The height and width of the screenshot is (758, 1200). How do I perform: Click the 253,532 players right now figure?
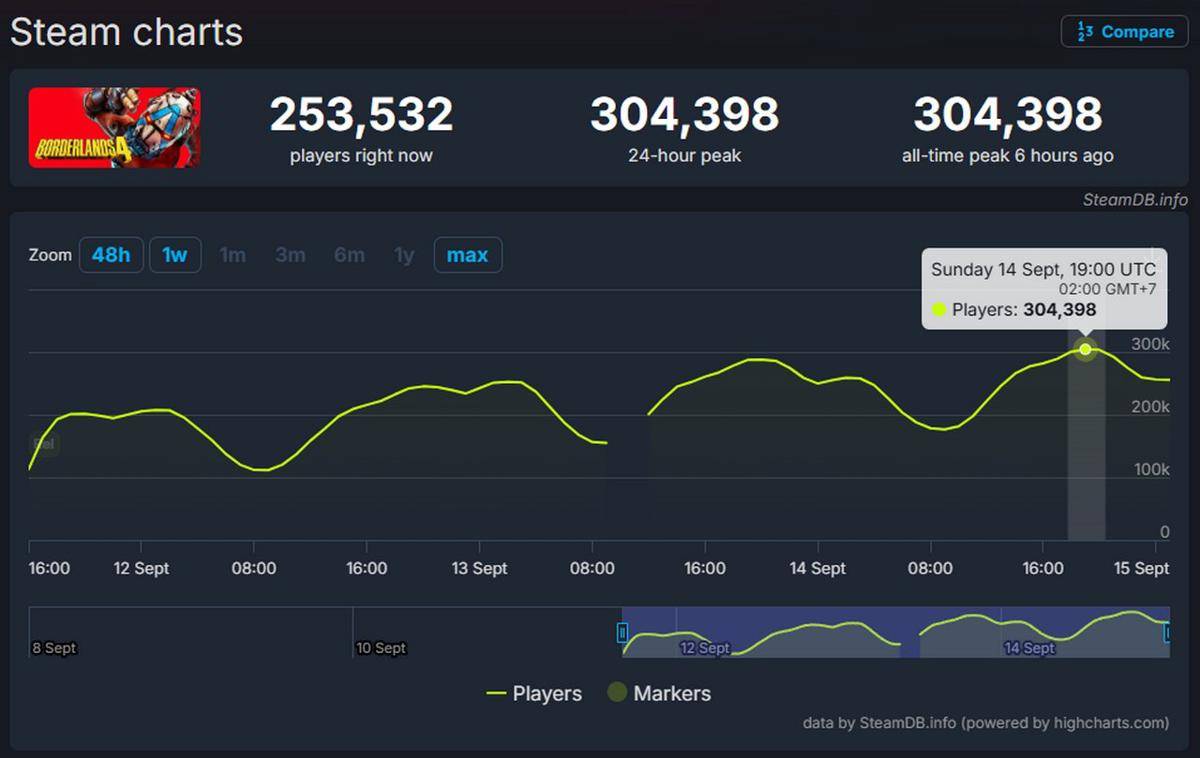[x=361, y=115]
